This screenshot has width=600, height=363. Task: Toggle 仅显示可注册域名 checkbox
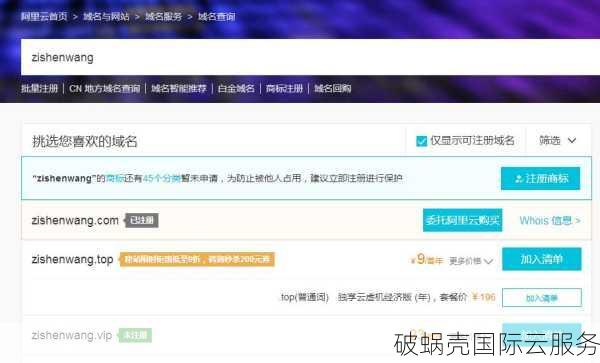(x=421, y=141)
